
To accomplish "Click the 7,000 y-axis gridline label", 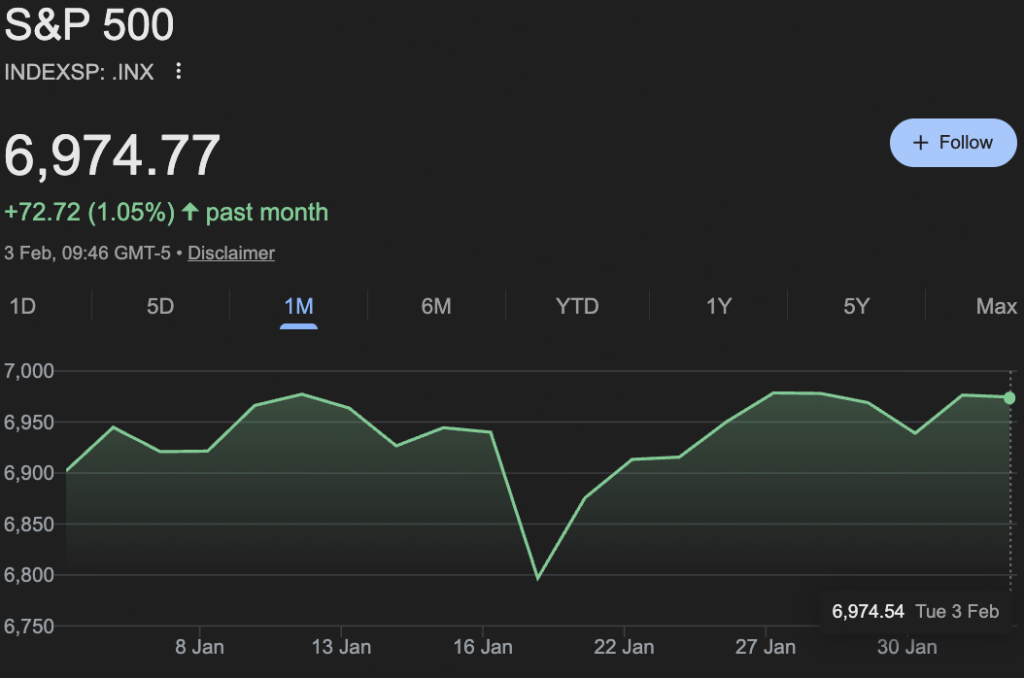I will 28,371.
